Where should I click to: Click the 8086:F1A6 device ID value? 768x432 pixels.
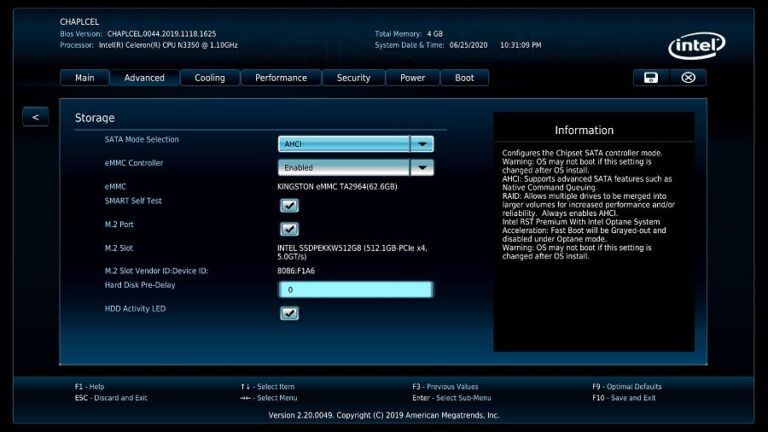click(296, 271)
